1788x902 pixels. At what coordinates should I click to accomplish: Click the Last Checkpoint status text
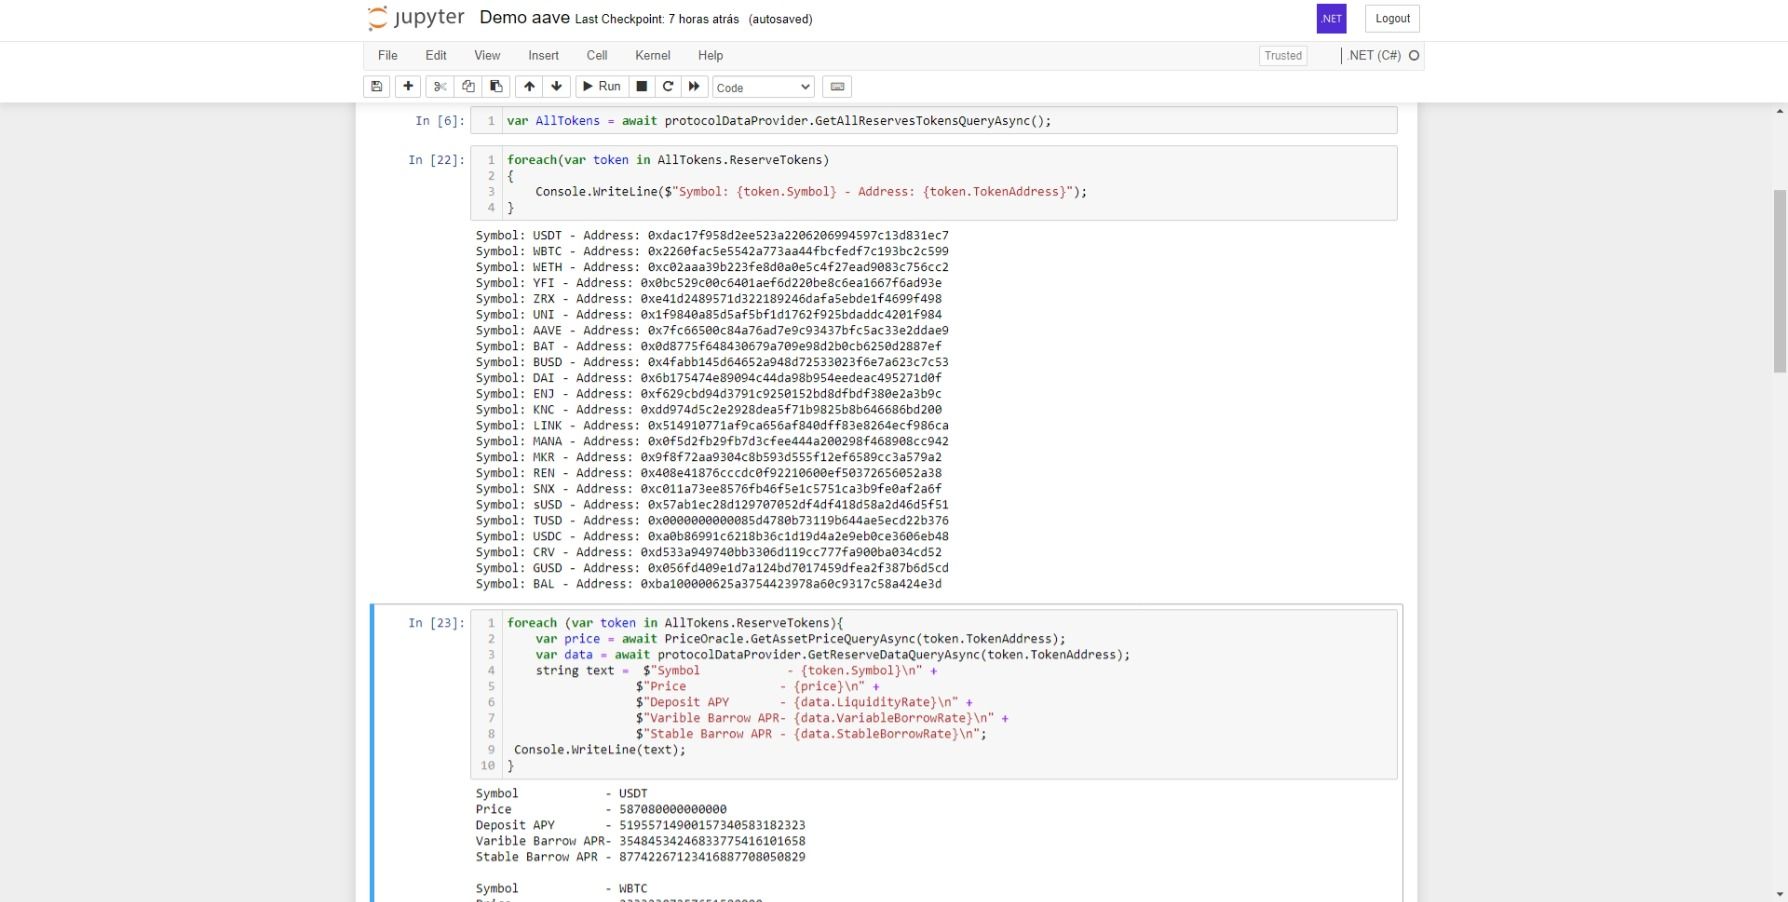tap(657, 19)
